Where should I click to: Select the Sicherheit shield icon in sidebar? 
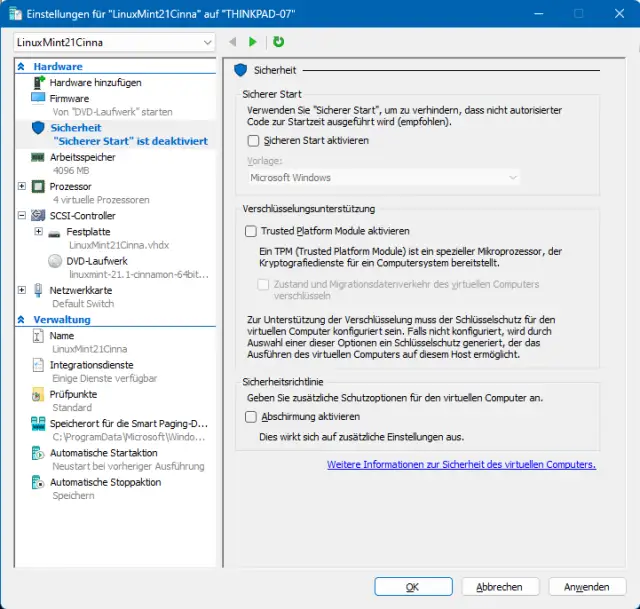pyautogui.click(x=38, y=128)
